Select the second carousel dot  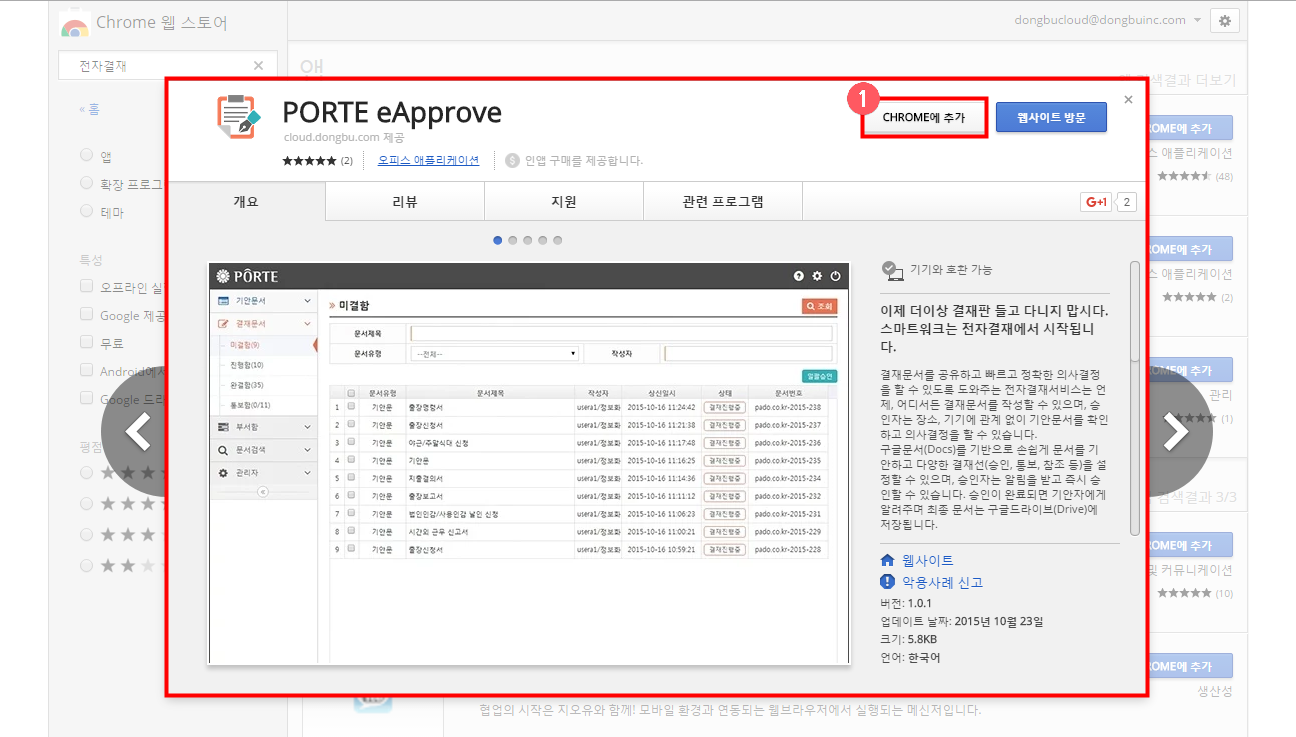click(x=513, y=240)
